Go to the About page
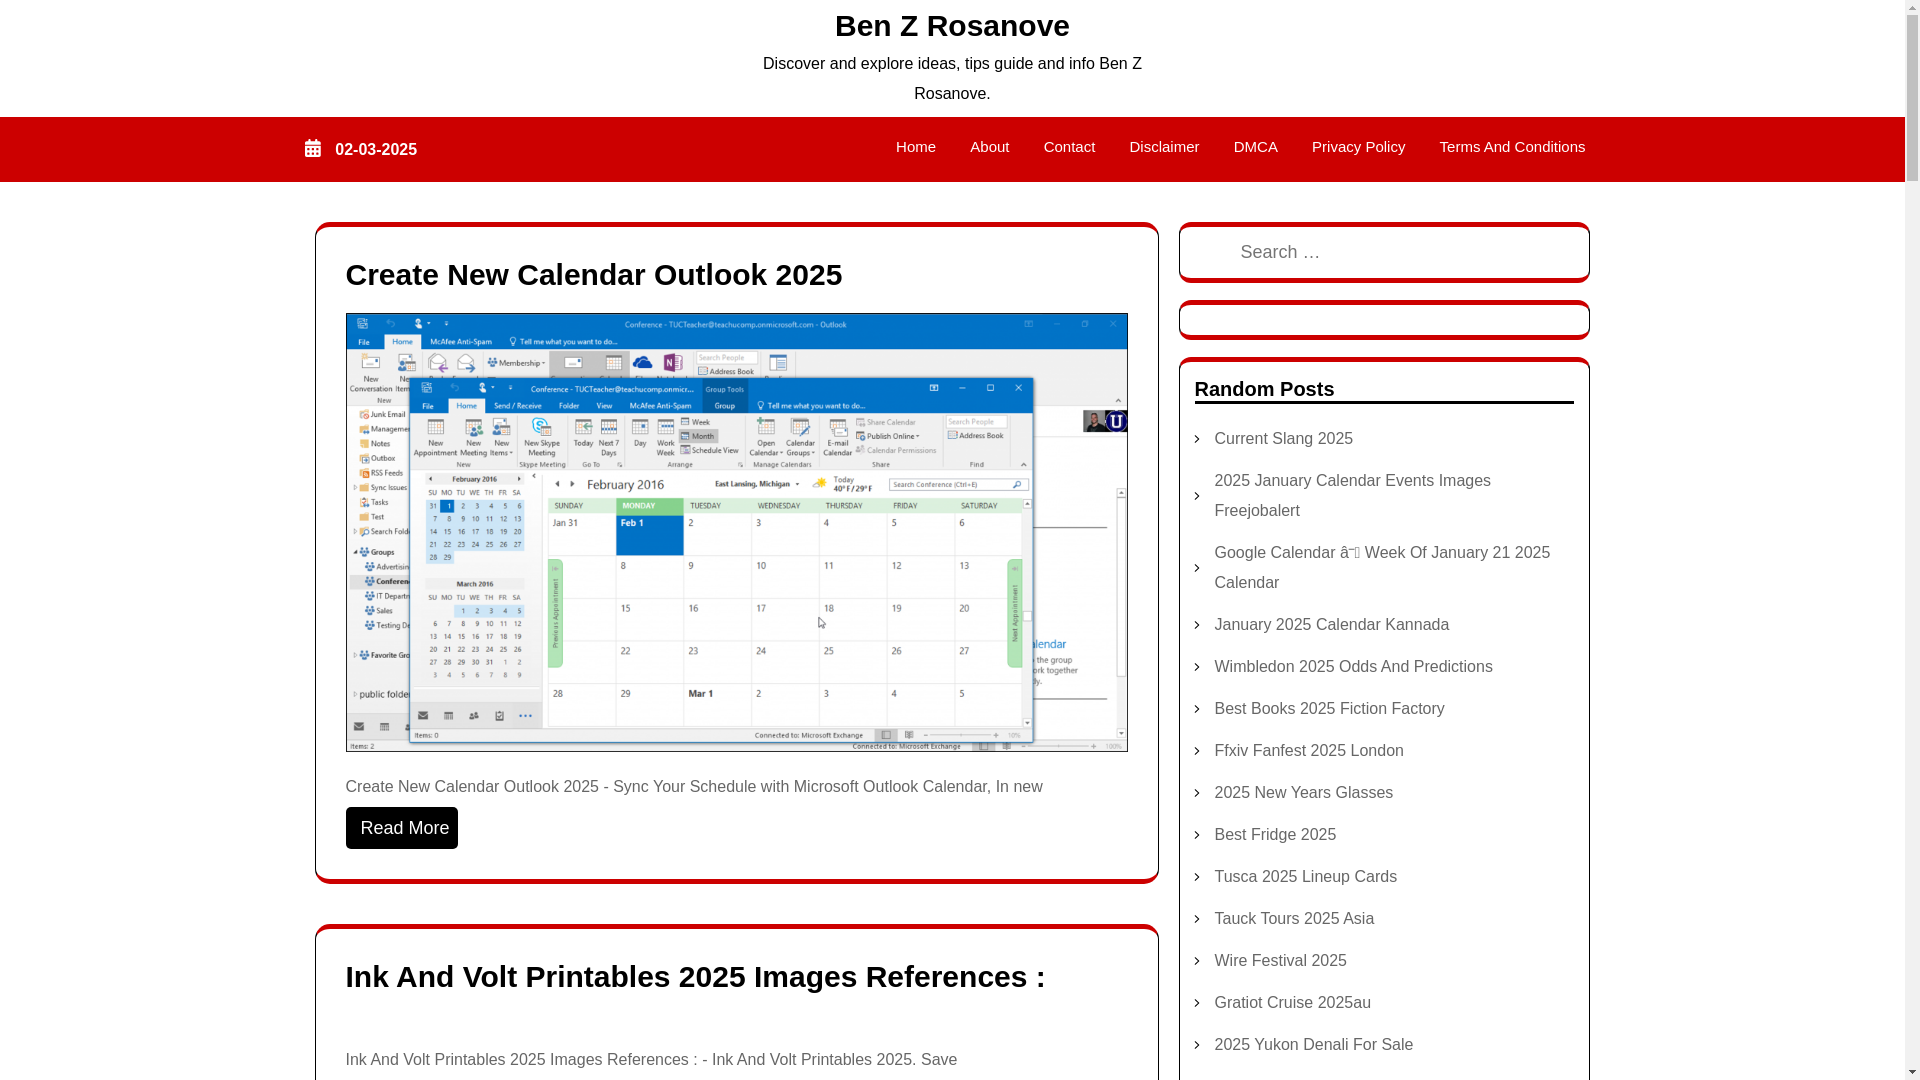 click(x=989, y=147)
